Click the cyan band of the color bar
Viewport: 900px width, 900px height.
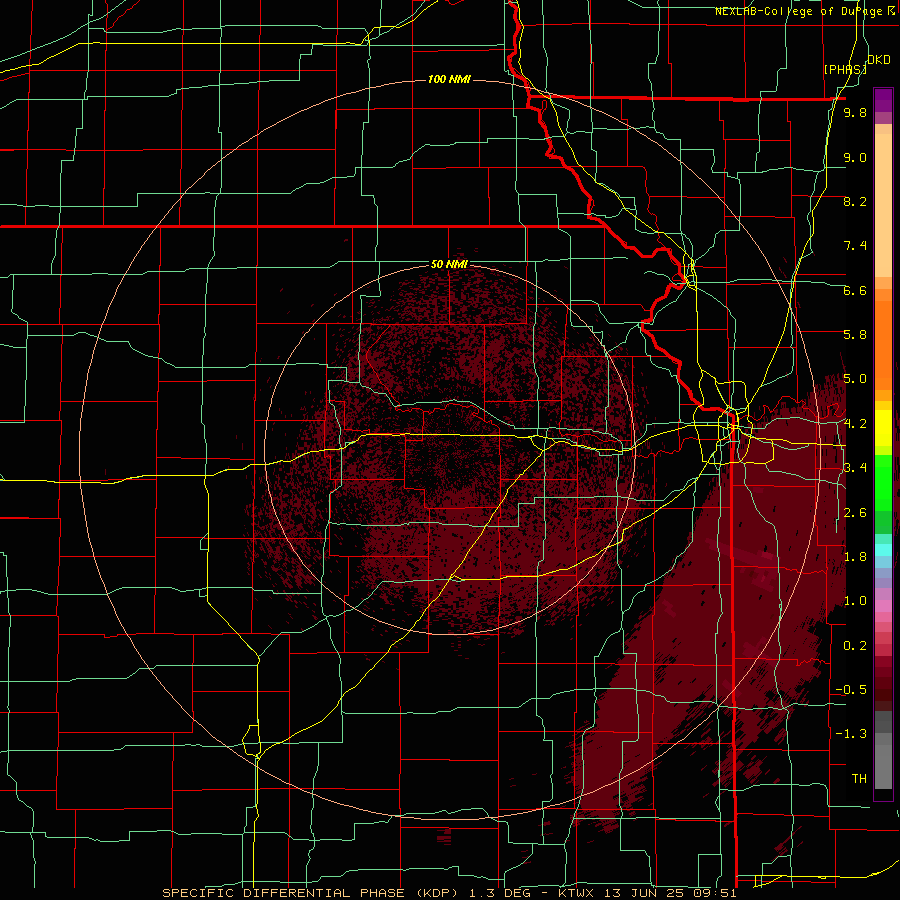[883, 550]
